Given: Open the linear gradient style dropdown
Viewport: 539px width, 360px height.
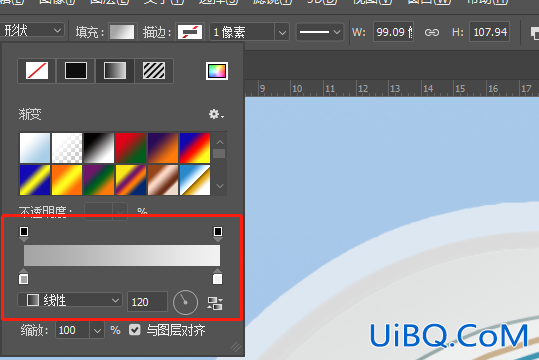Looking at the screenshot, I should pyautogui.click(x=70, y=300).
